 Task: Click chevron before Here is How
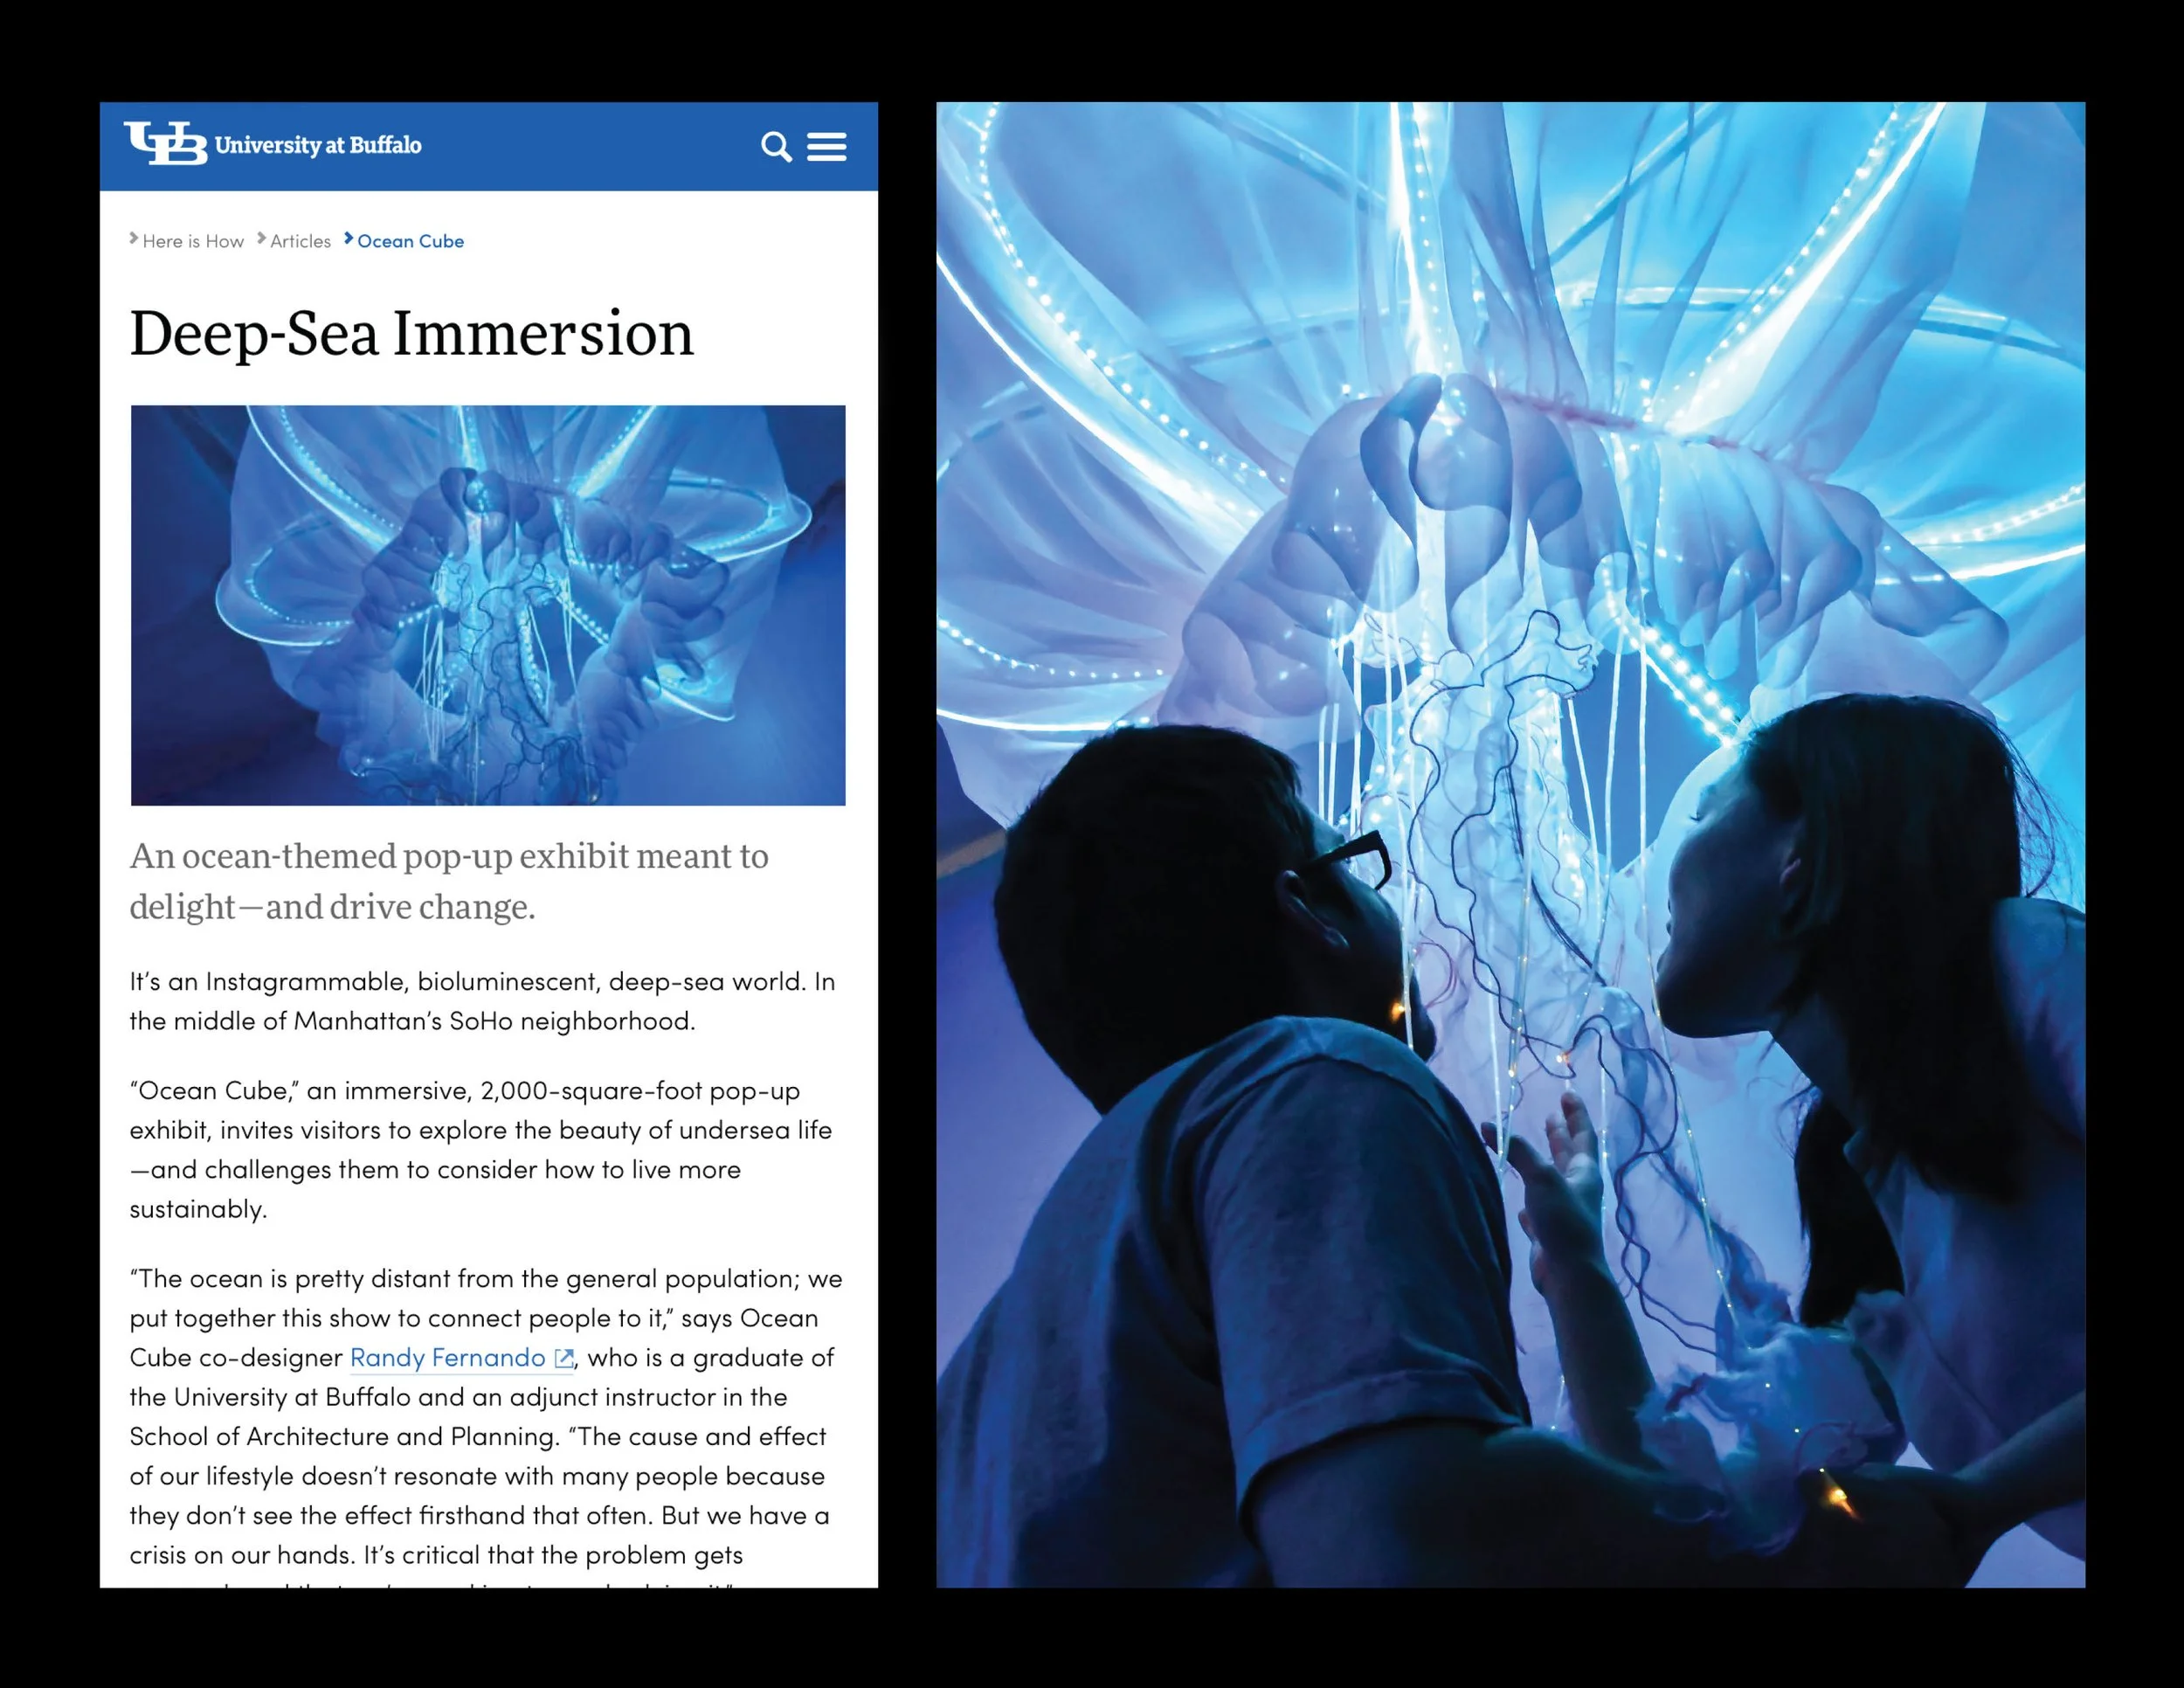[134, 239]
